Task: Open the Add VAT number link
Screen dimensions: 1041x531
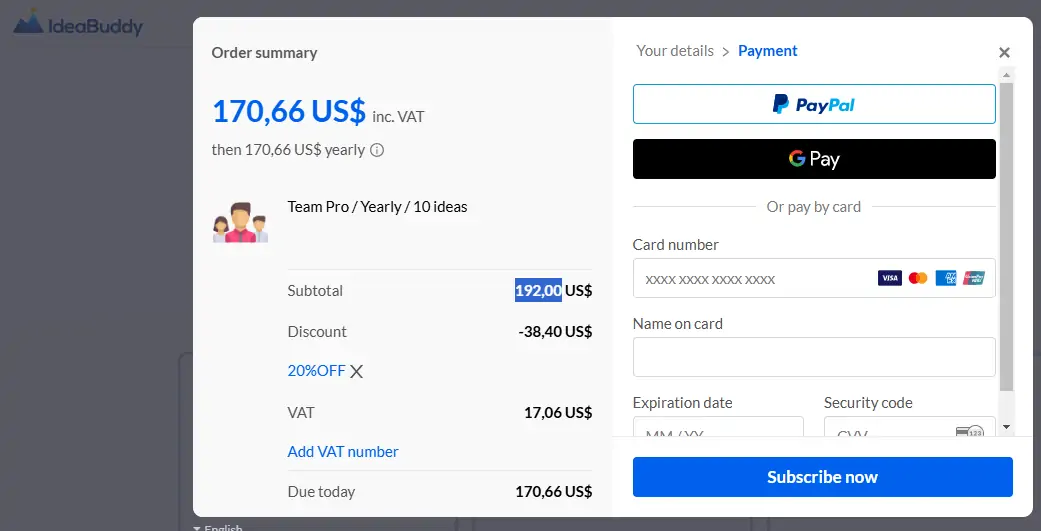Action: [x=343, y=451]
